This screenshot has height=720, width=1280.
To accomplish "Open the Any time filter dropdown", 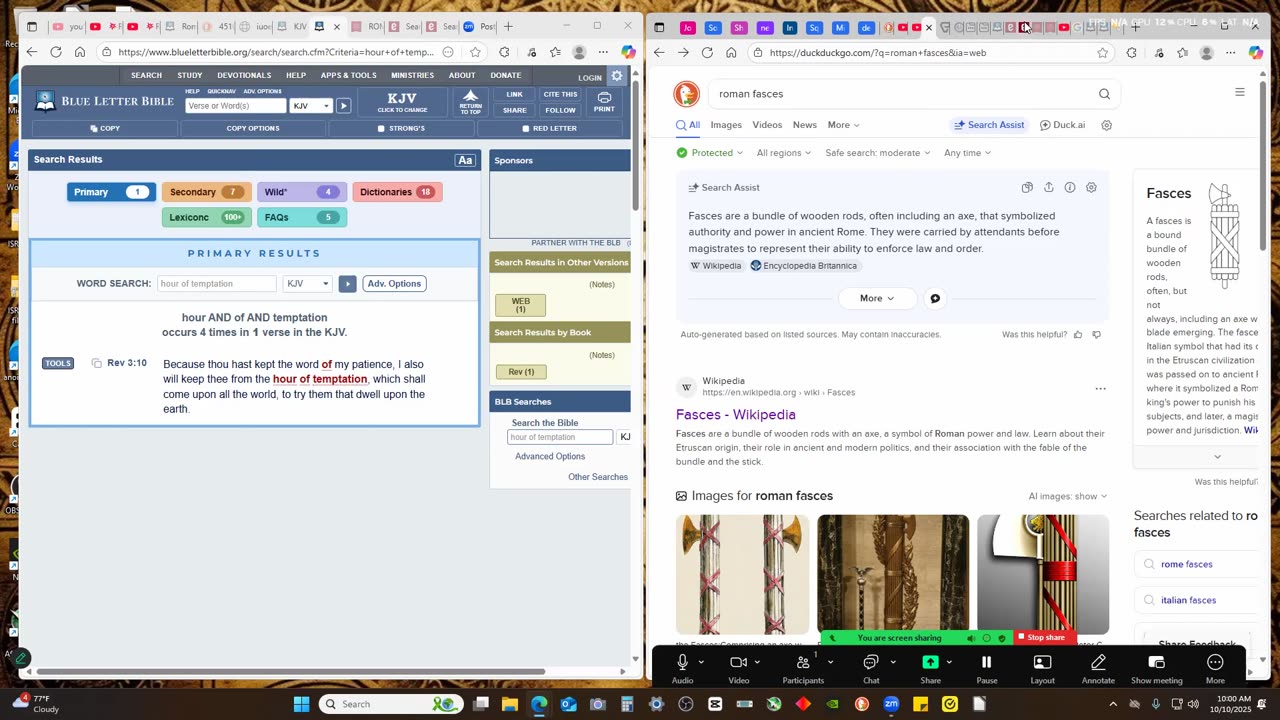I will (x=967, y=153).
